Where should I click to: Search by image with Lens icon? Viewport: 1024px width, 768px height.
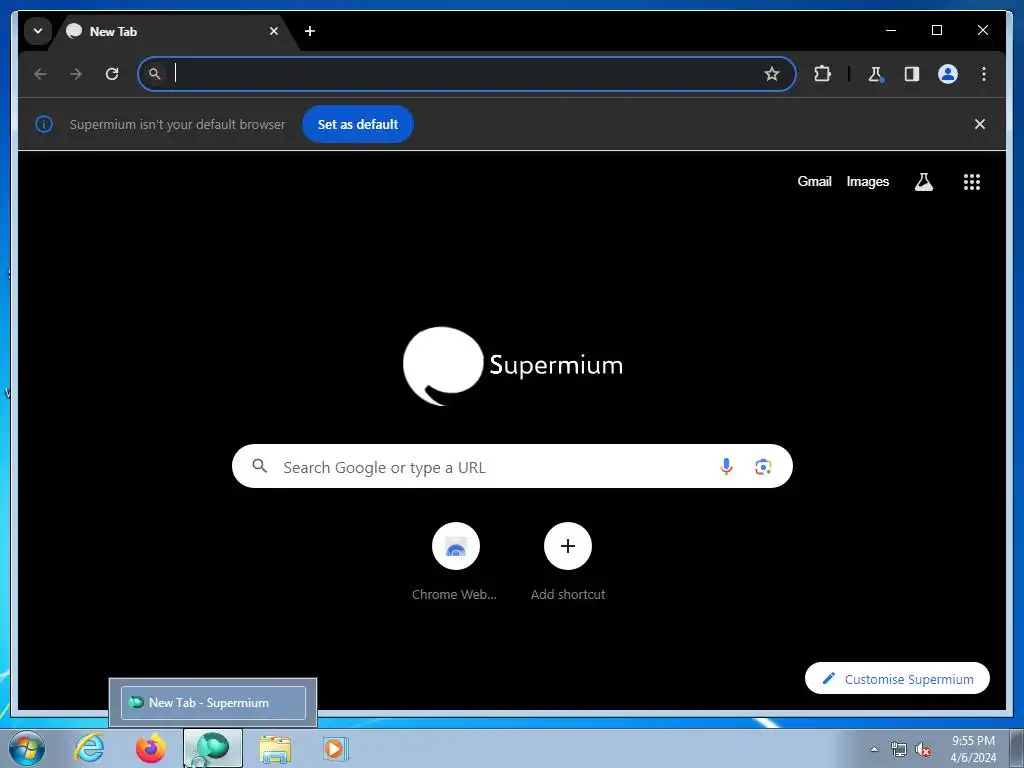[x=763, y=466]
